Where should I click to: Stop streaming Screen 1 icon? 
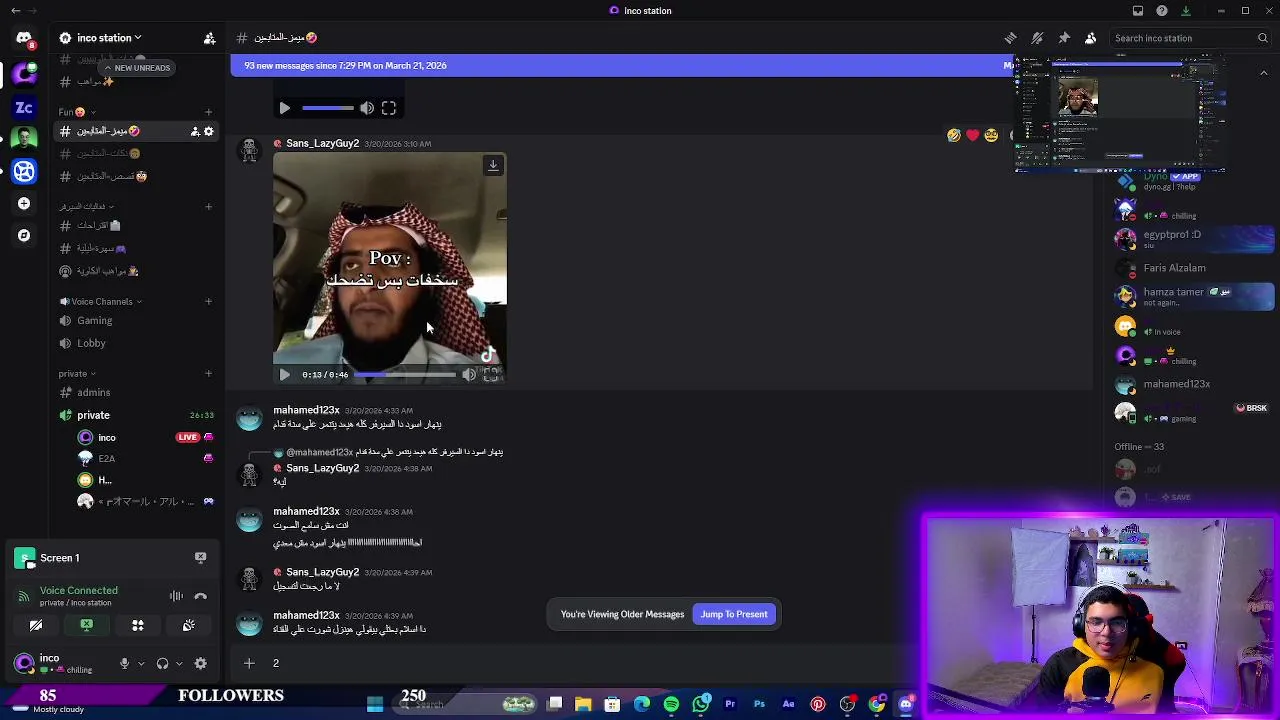click(x=201, y=558)
